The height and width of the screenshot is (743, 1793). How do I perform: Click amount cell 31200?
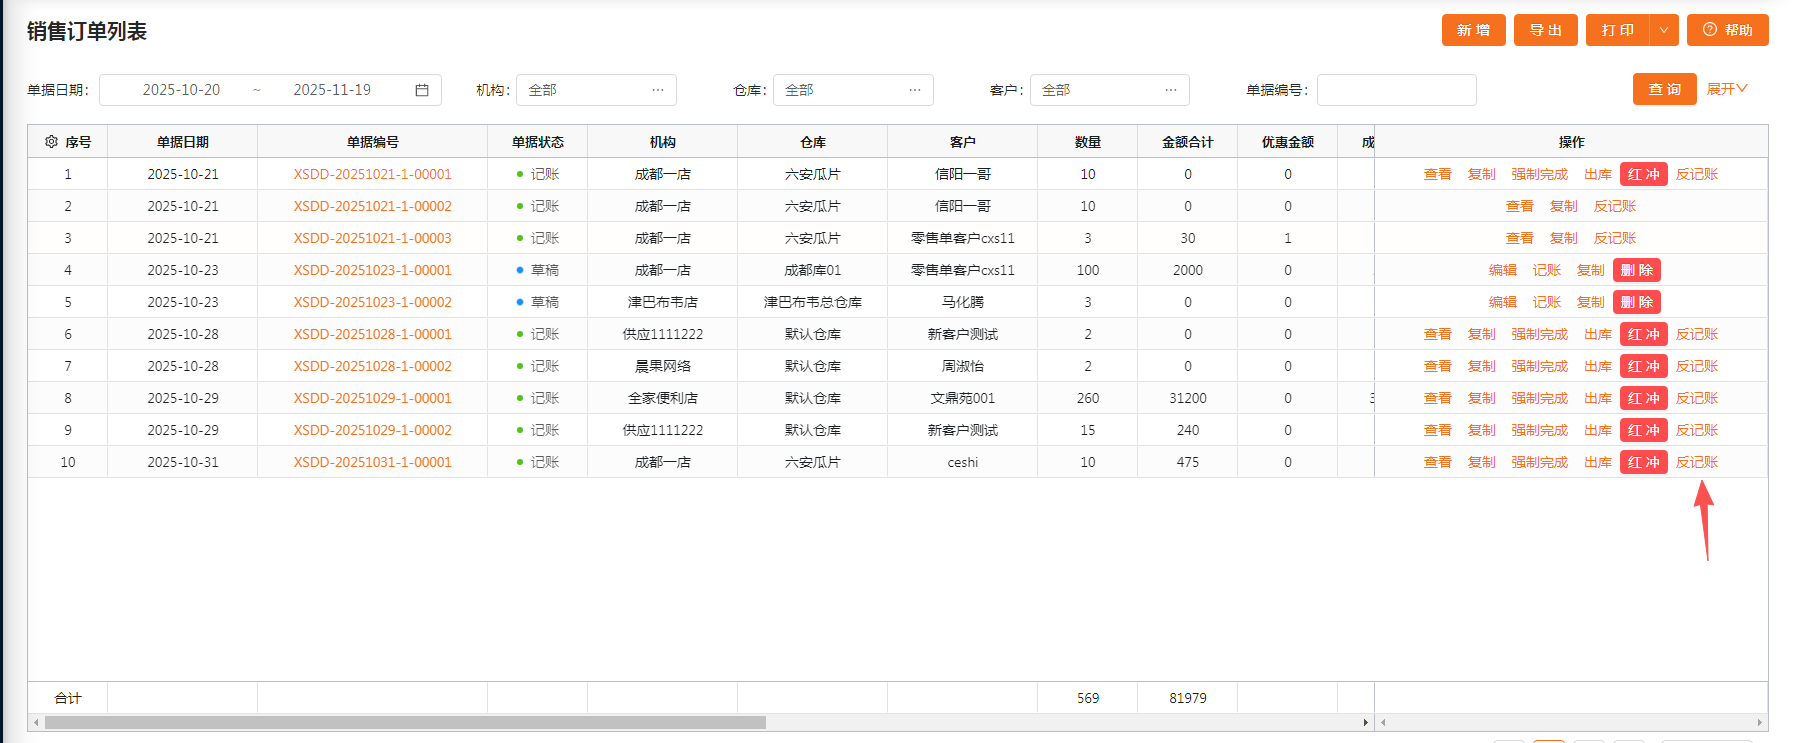tap(1188, 398)
